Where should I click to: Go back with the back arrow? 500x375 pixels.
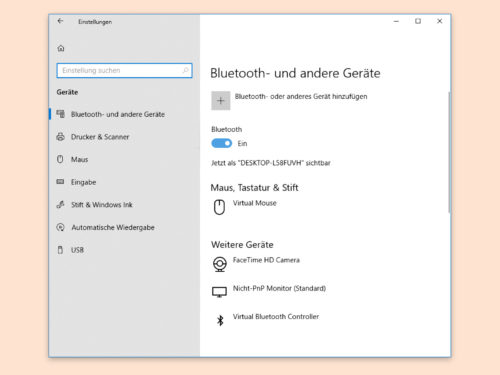pos(60,21)
